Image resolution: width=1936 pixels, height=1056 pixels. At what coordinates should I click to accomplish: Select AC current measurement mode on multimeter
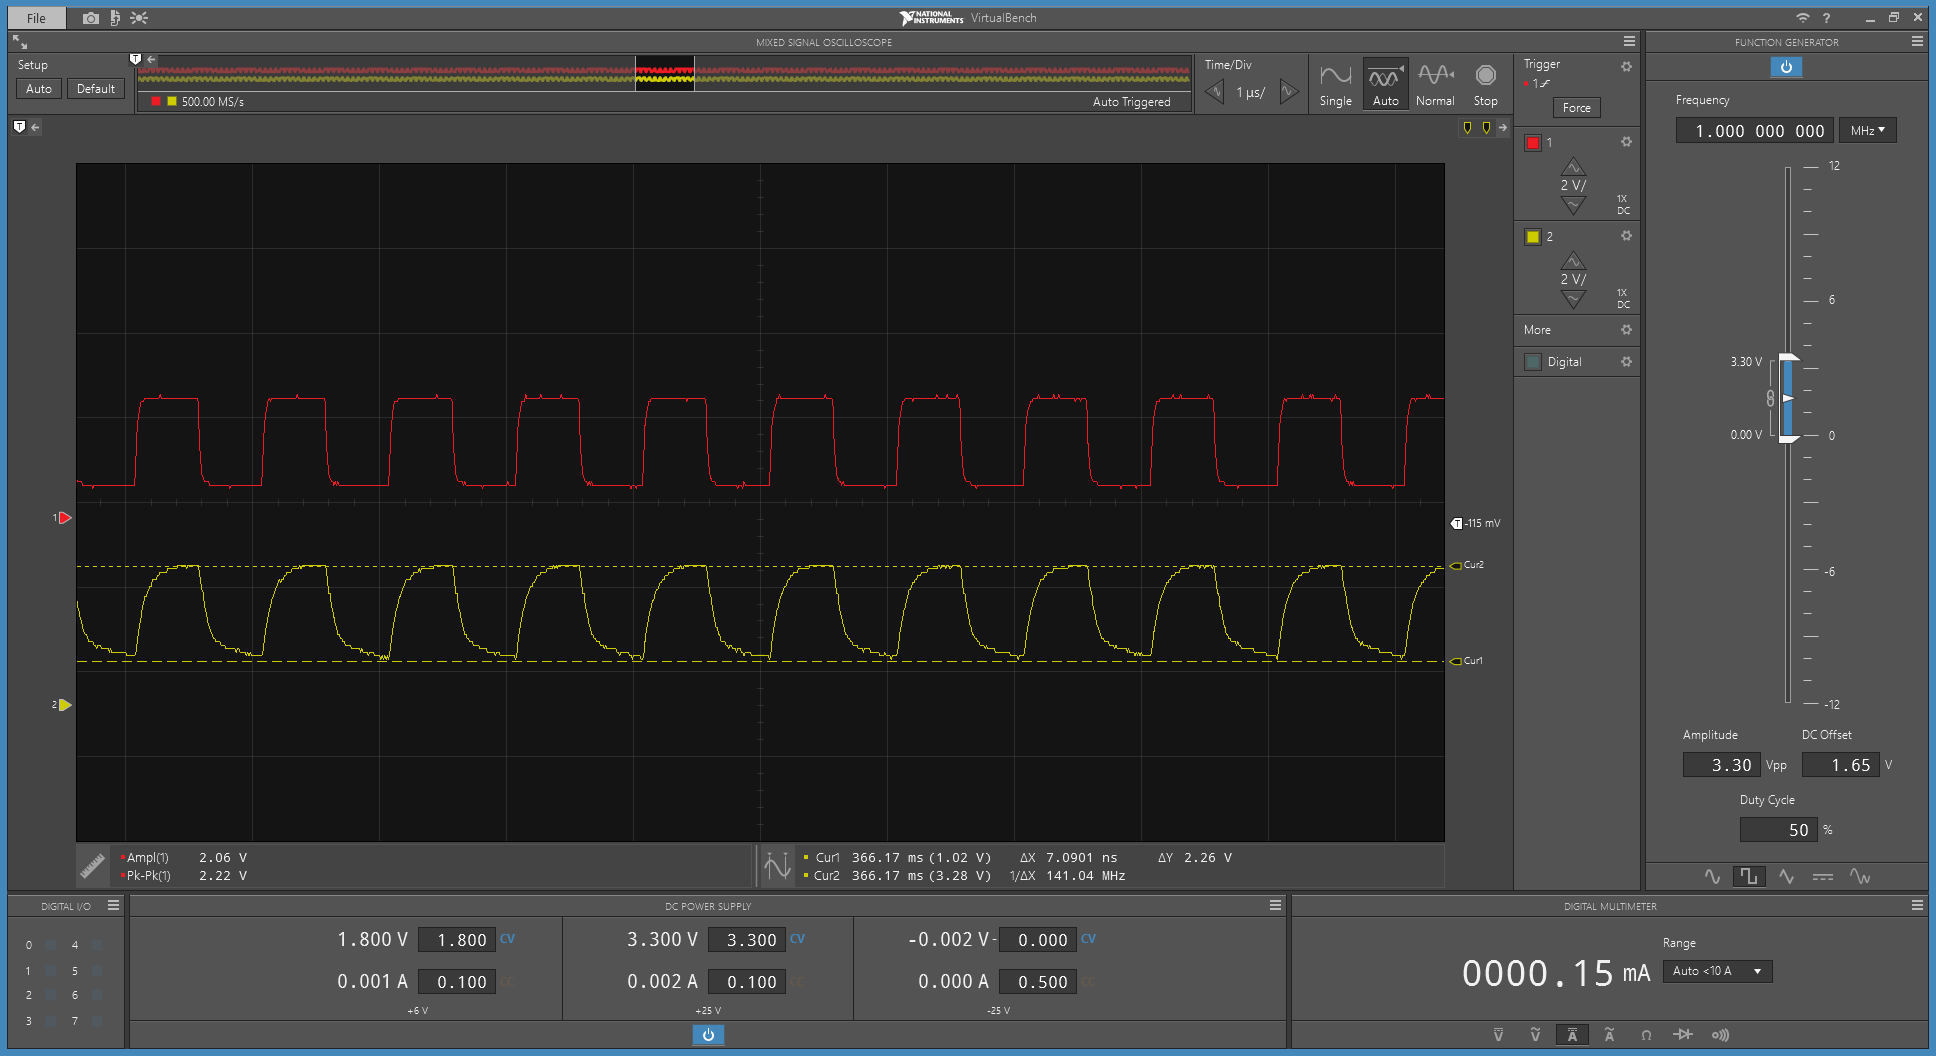point(1609,1035)
